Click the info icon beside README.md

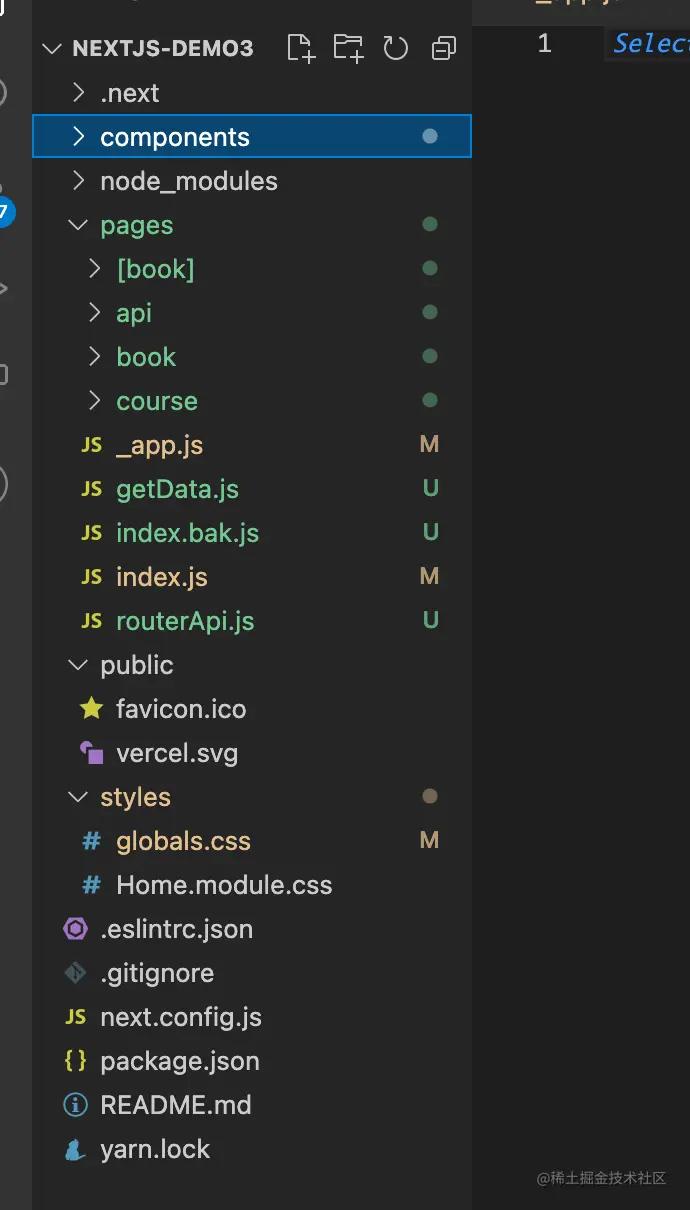pyautogui.click(x=75, y=1105)
